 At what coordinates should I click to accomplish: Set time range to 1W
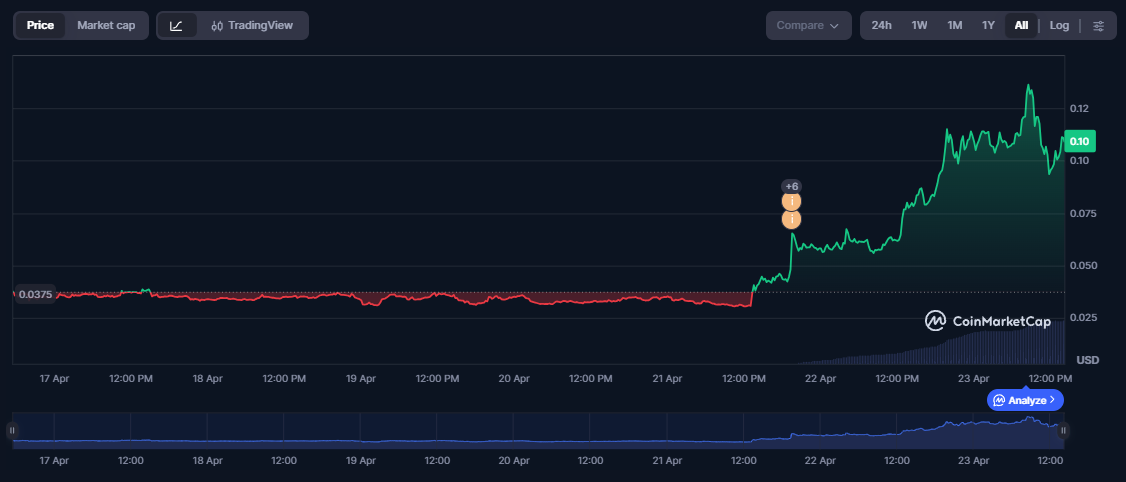point(919,26)
